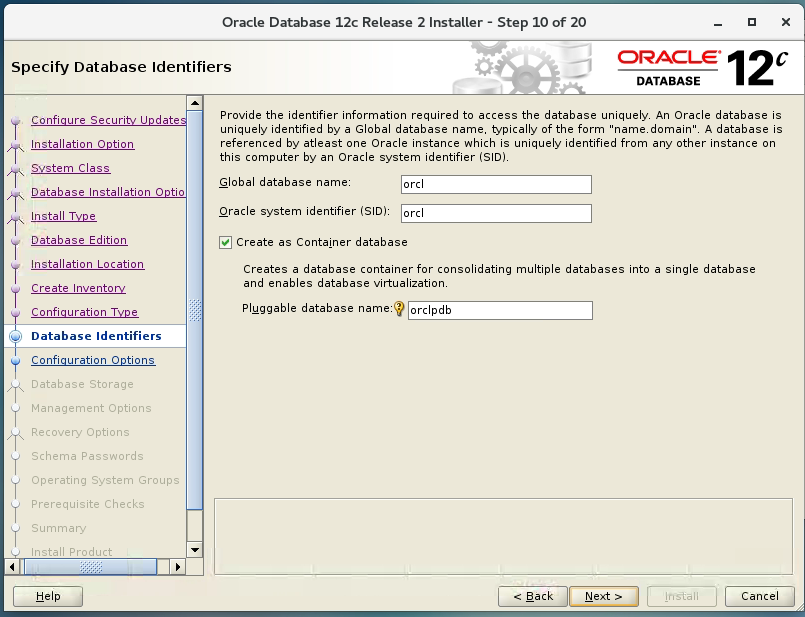Click the 'Prerequisite Checks' step text
805x617 pixels.
click(88, 504)
